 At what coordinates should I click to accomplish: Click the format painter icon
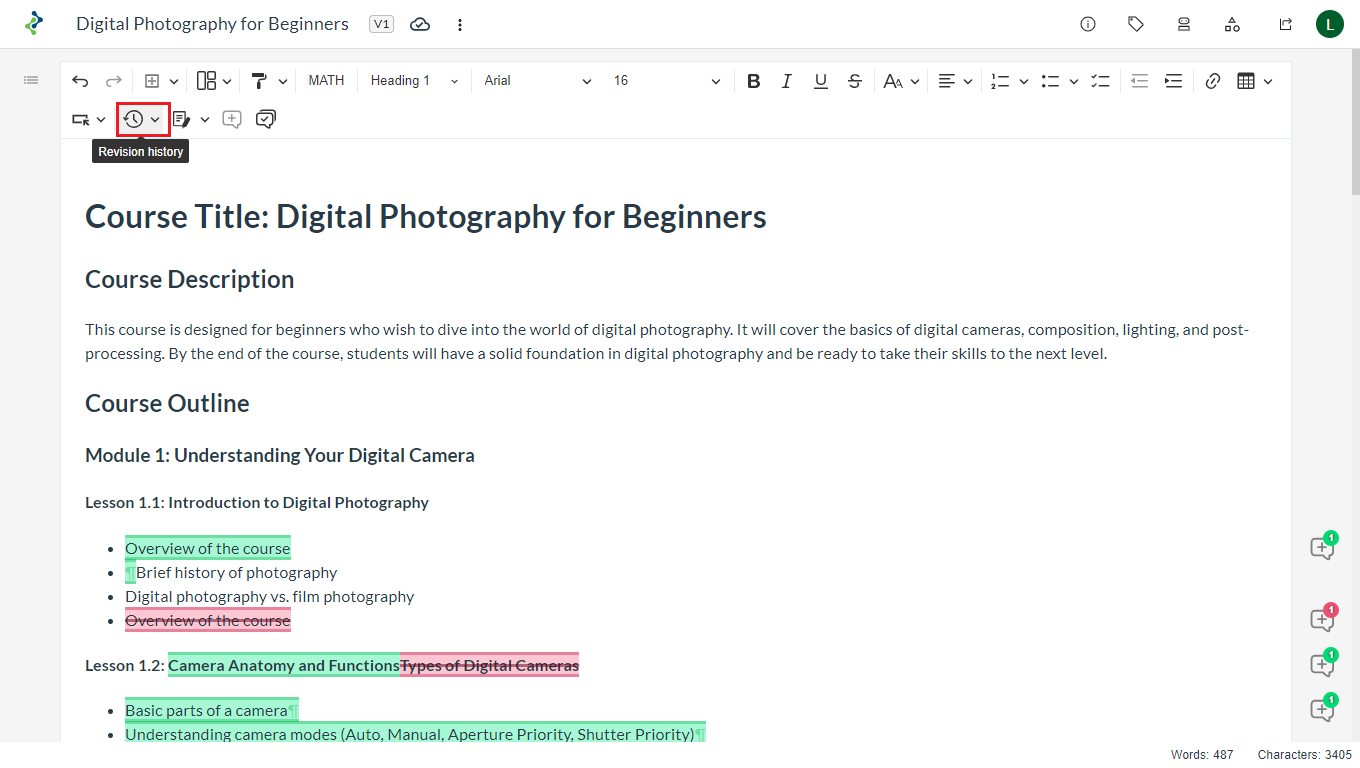259,81
